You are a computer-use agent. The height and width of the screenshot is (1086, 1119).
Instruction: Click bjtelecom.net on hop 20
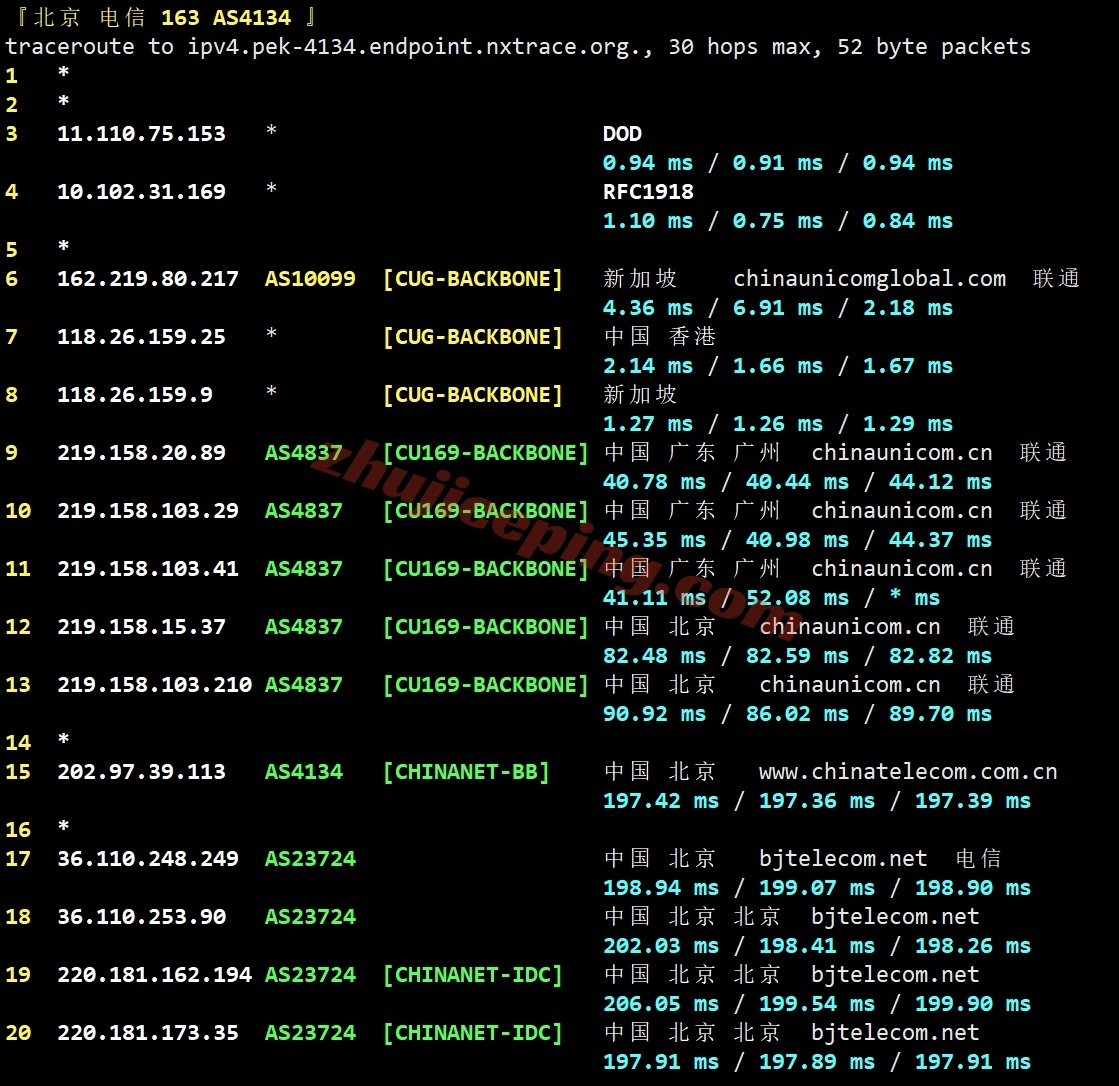[x=896, y=1033]
